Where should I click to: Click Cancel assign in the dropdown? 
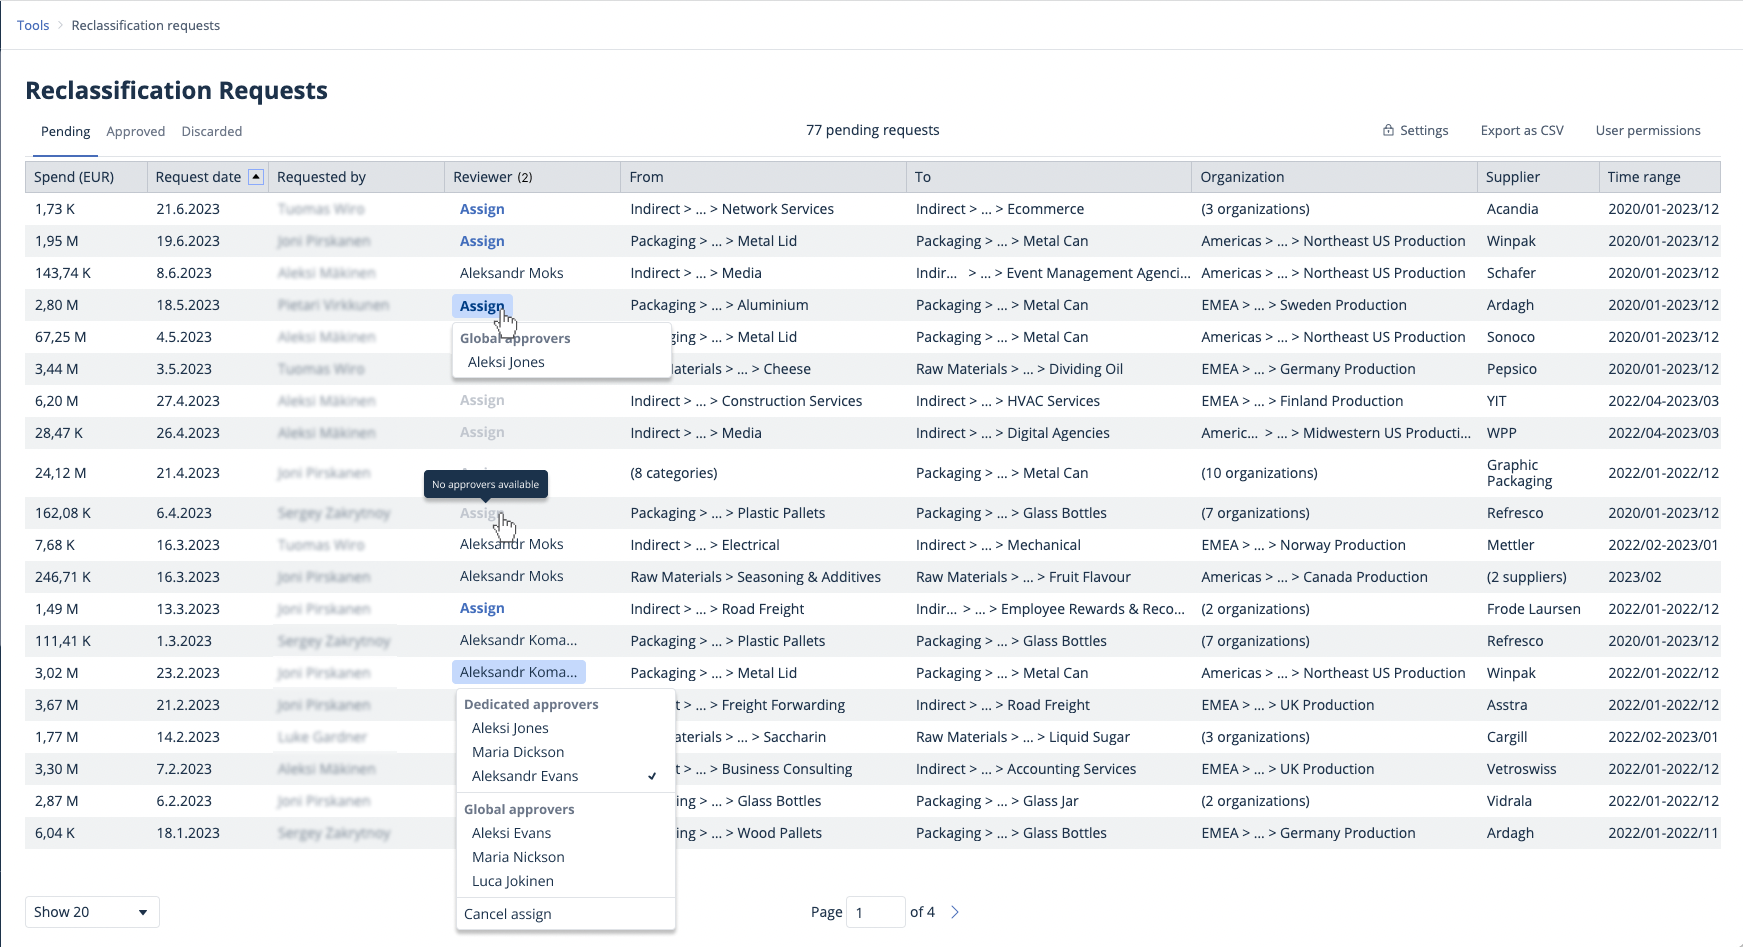pos(507,914)
